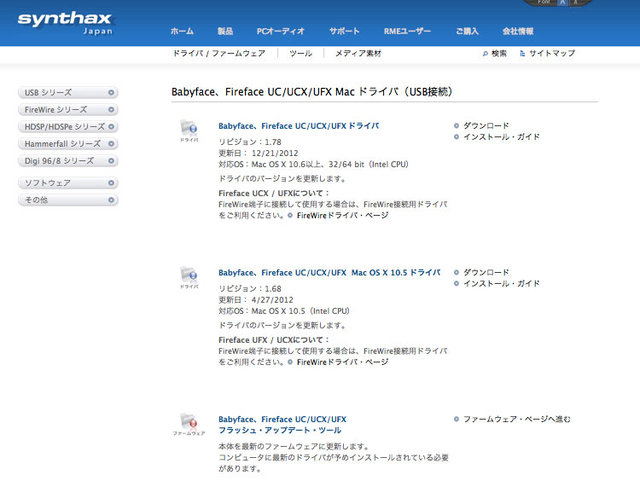The width and height of the screenshot is (640, 504).
Task: Click the text 本体を最新のファームウェアに更新します。
Action: 294,446
